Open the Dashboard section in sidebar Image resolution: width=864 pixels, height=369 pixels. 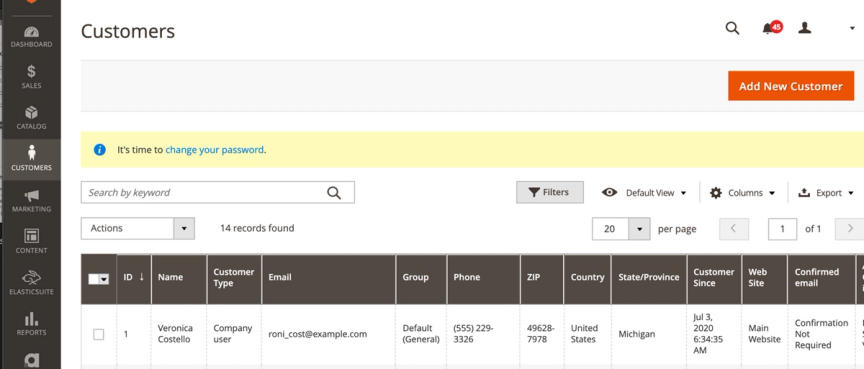pyautogui.click(x=31, y=36)
